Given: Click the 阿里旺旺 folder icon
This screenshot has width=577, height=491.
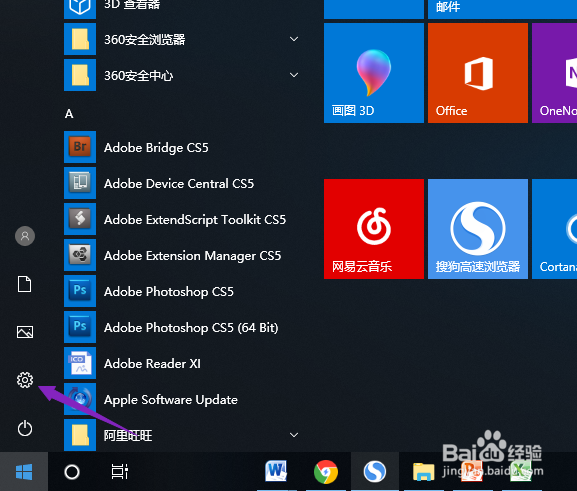Looking at the screenshot, I should [80, 435].
